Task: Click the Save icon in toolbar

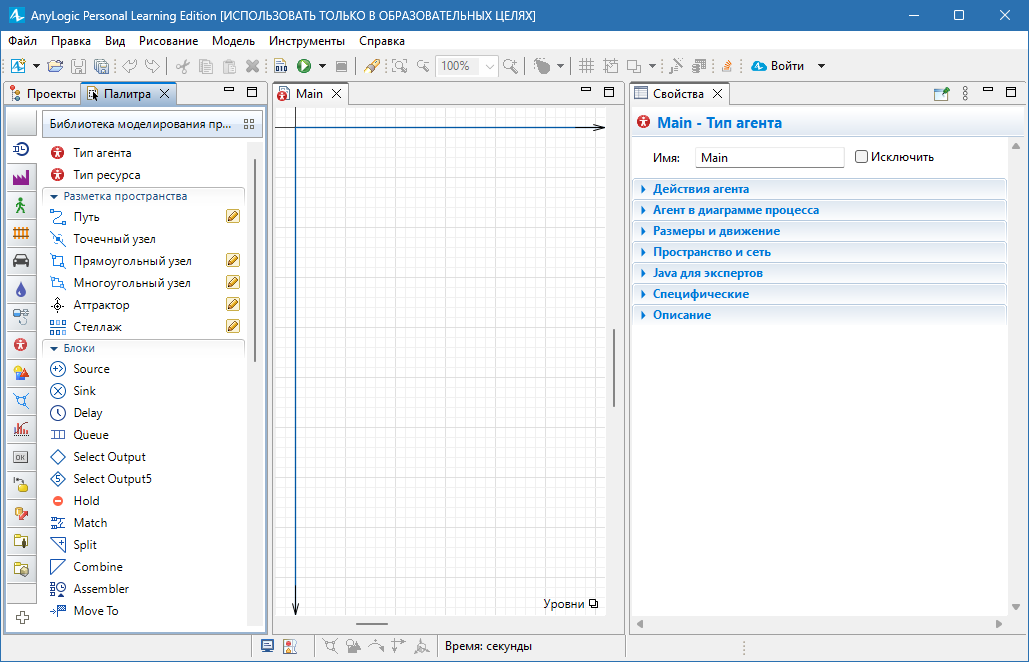Action: (x=78, y=66)
